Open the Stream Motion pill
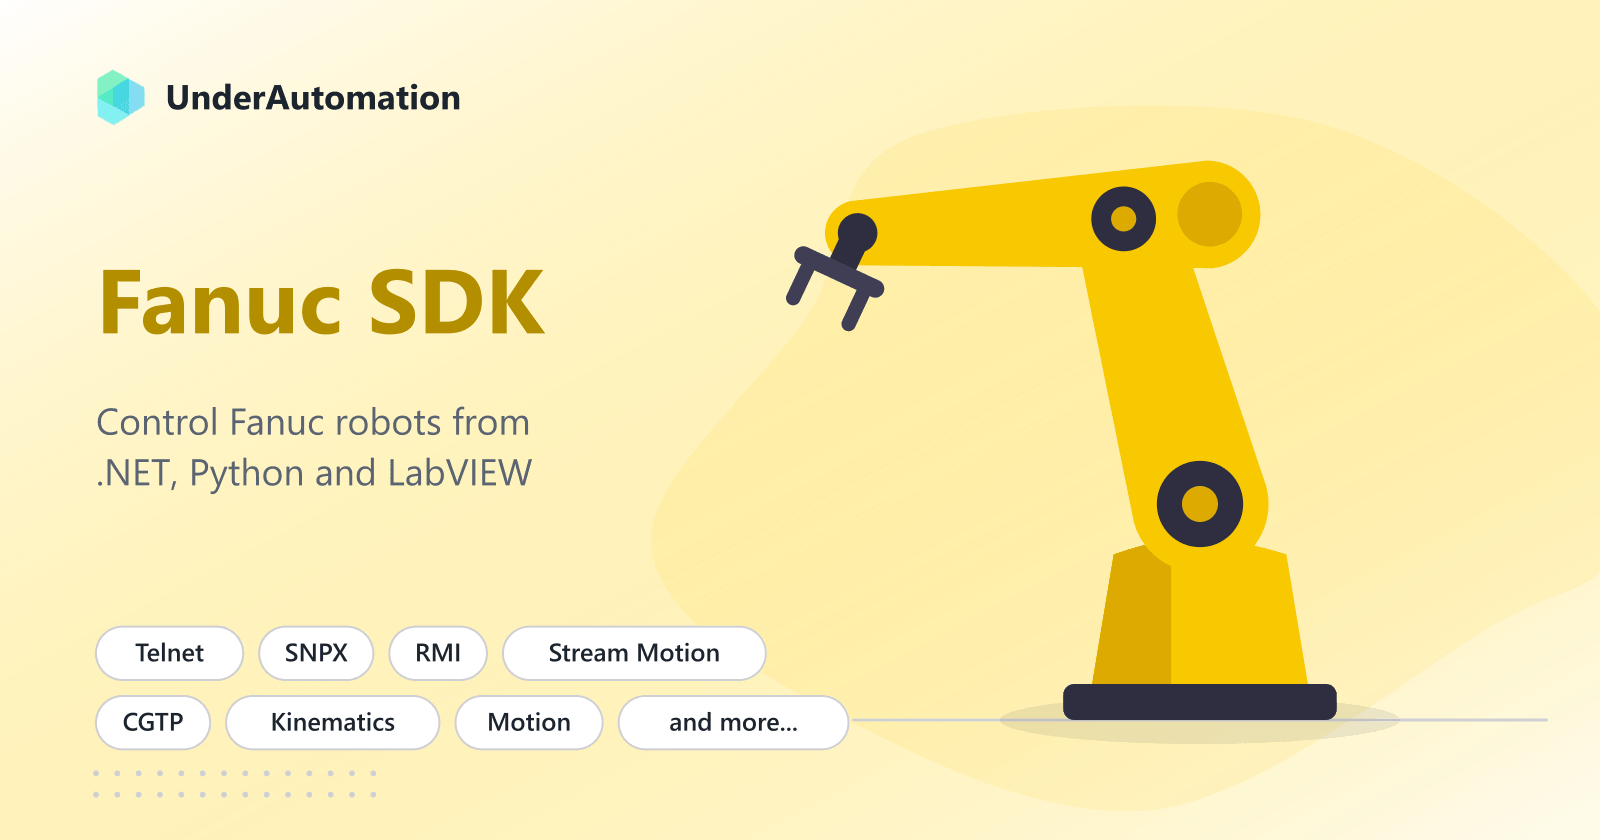 [x=634, y=653]
